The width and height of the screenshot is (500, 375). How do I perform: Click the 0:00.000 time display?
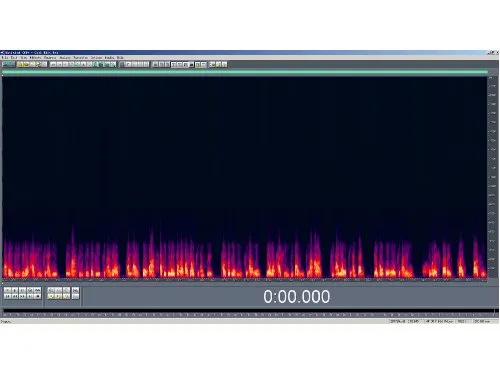pyautogui.click(x=297, y=296)
